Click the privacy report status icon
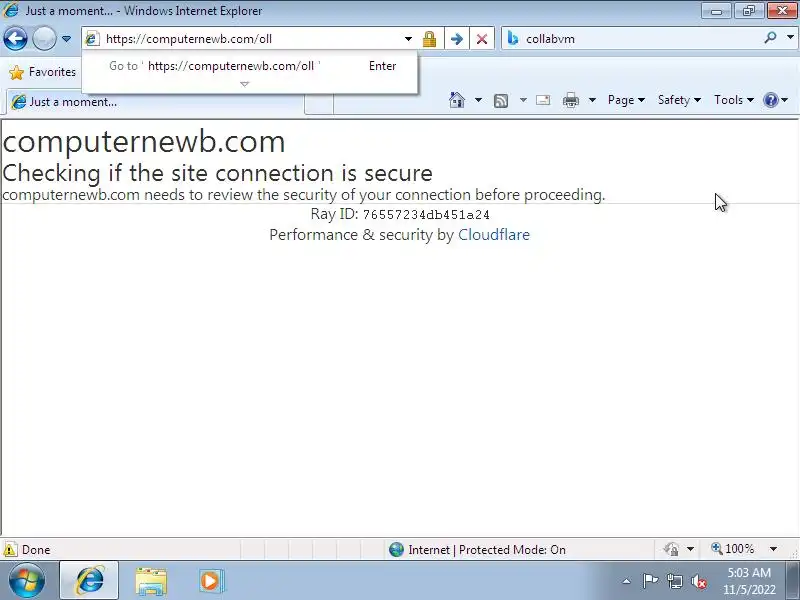Image resolution: width=800 pixels, height=600 pixels. coord(671,549)
